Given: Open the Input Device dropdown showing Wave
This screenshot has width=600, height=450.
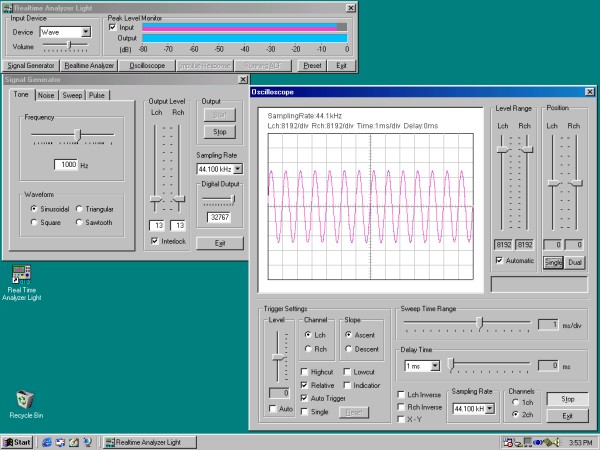Looking at the screenshot, I should [x=86, y=32].
